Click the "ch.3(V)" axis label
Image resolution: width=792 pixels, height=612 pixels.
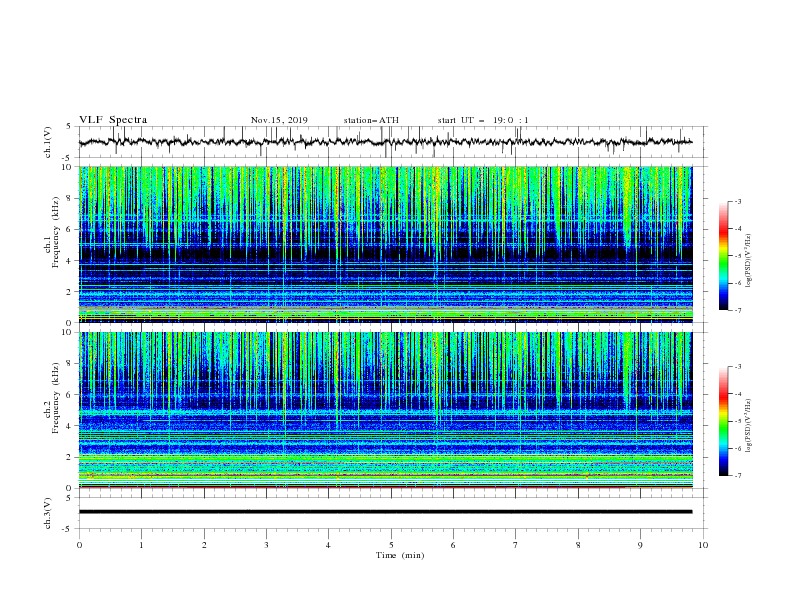pyautogui.click(x=48, y=513)
